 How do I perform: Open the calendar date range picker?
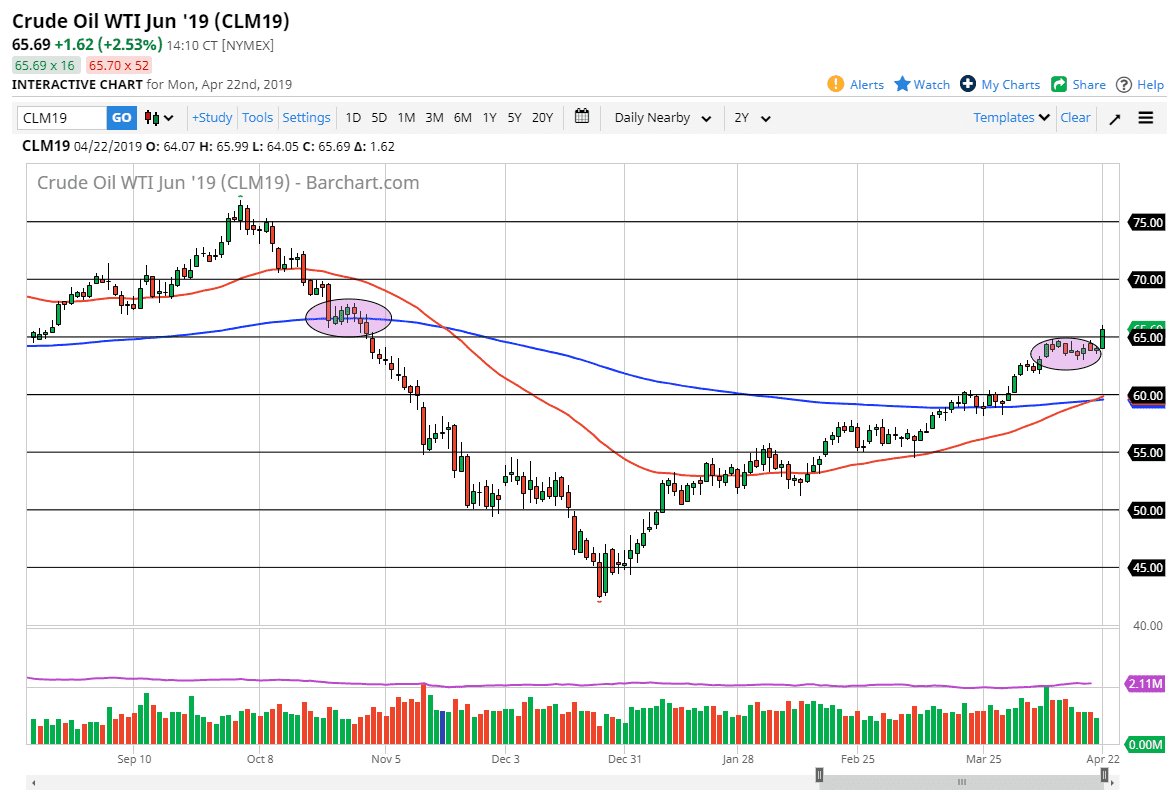pyautogui.click(x=583, y=117)
